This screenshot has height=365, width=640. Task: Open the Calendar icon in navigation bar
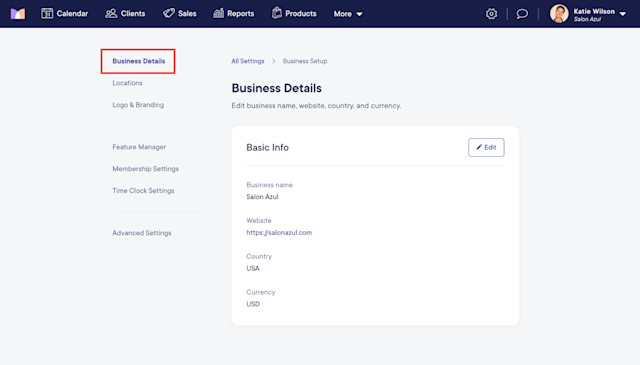click(47, 13)
